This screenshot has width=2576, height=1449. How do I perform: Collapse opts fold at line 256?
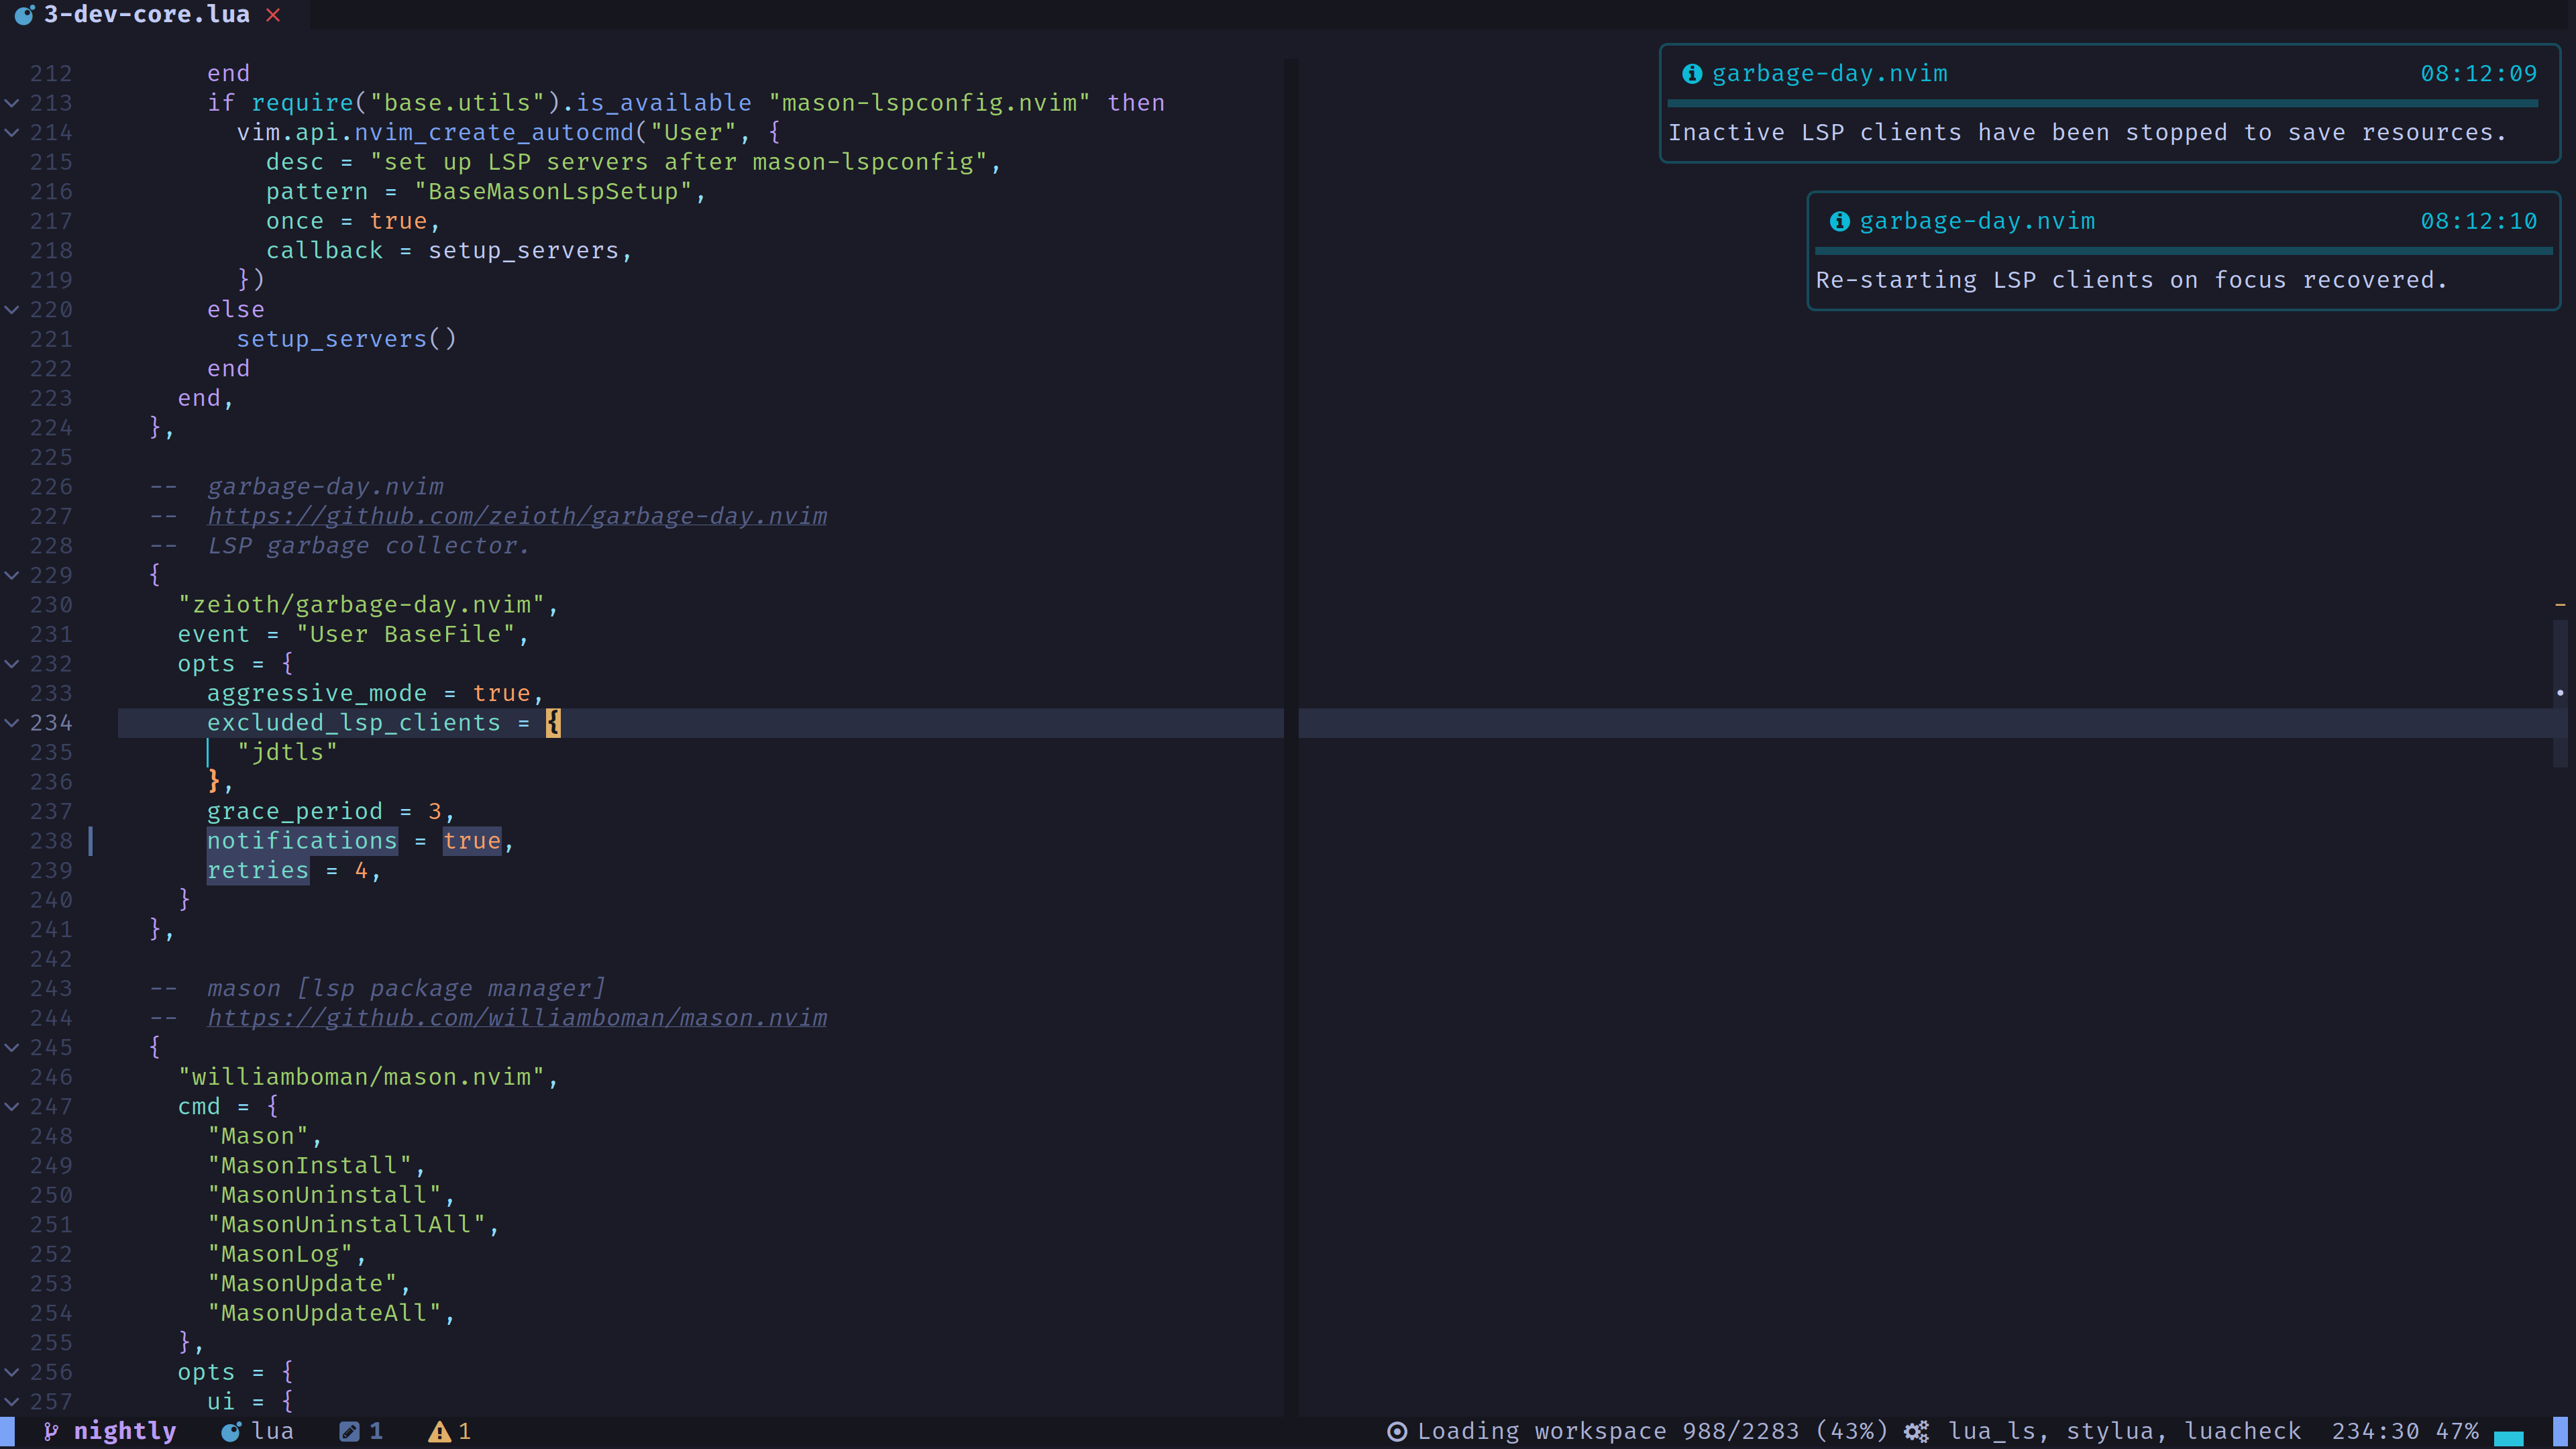click(x=12, y=1372)
